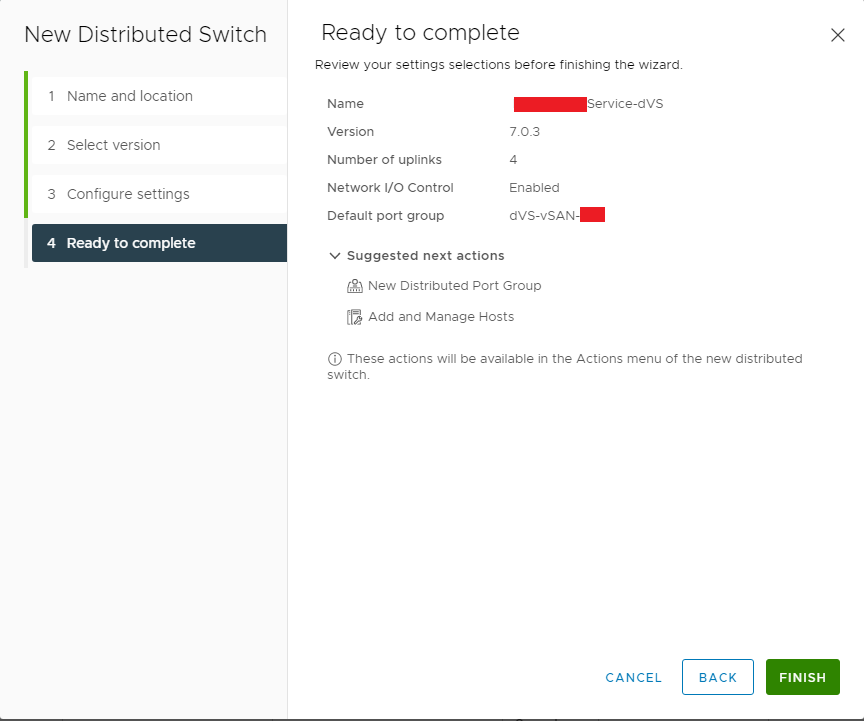Go back with the BACK button
Screen dimensions: 864x721
pos(717,677)
